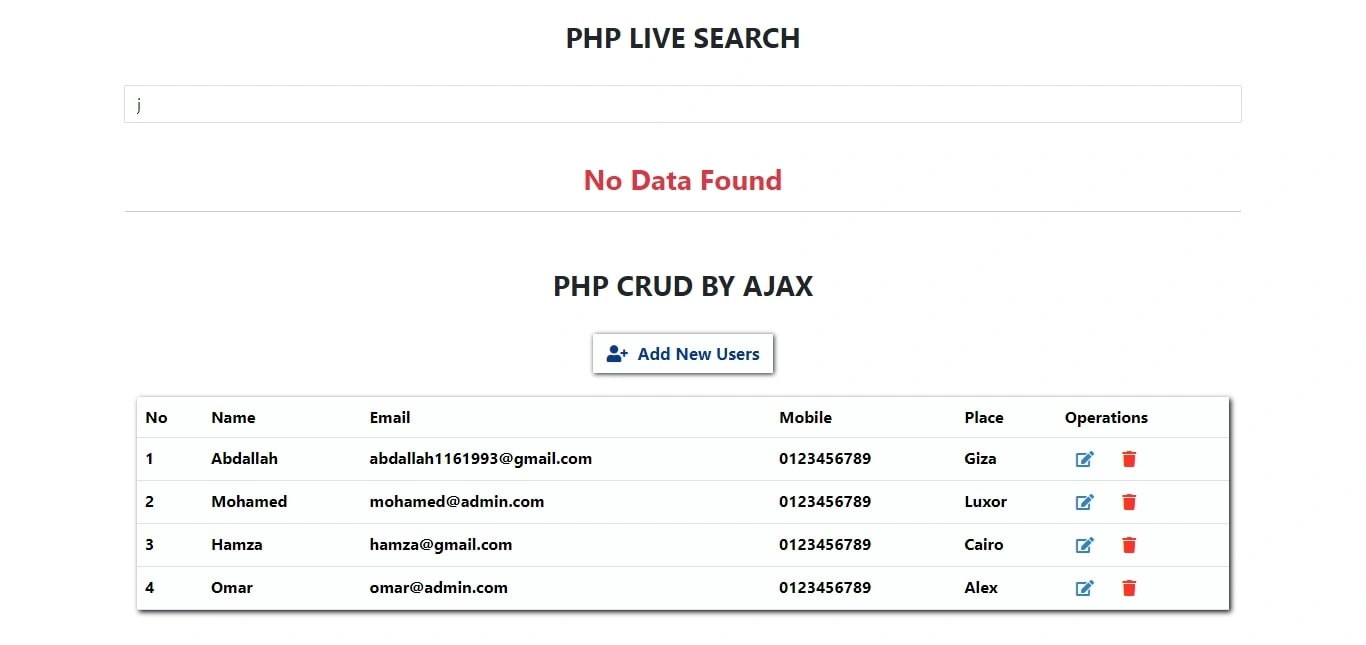The height and width of the screenshot is (645, 1366).
Task: Edit the Mohamed user row
Action: click(1085, 502)
